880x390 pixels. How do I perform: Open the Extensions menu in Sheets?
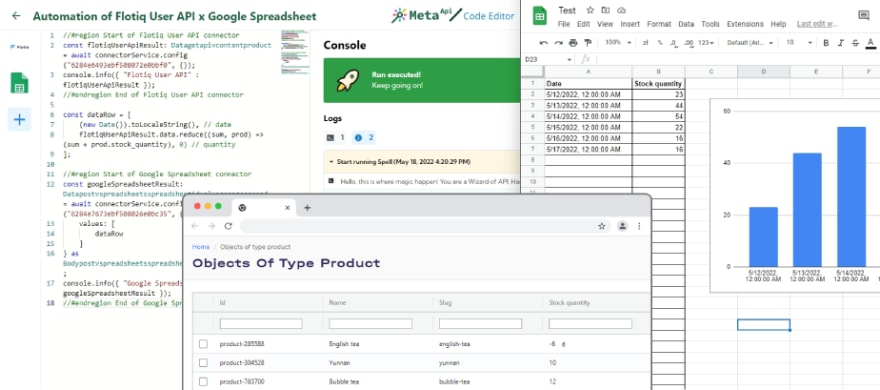[745, 24]
